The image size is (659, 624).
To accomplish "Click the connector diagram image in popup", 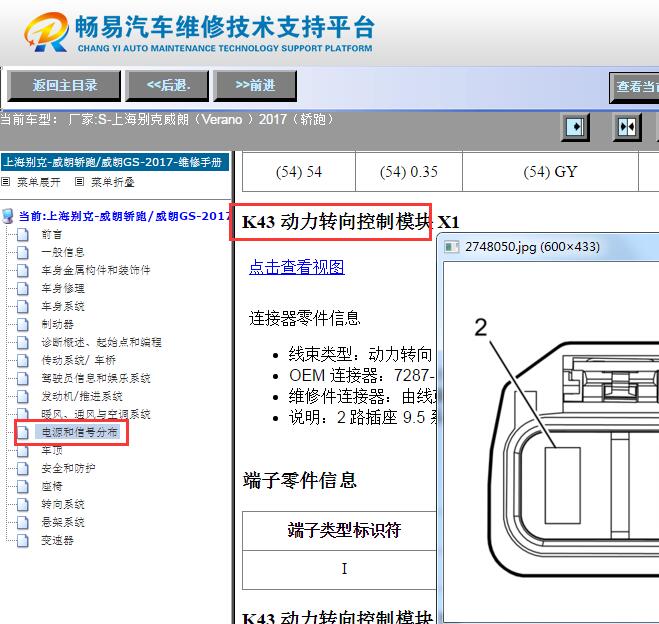I will coord(551,441).
